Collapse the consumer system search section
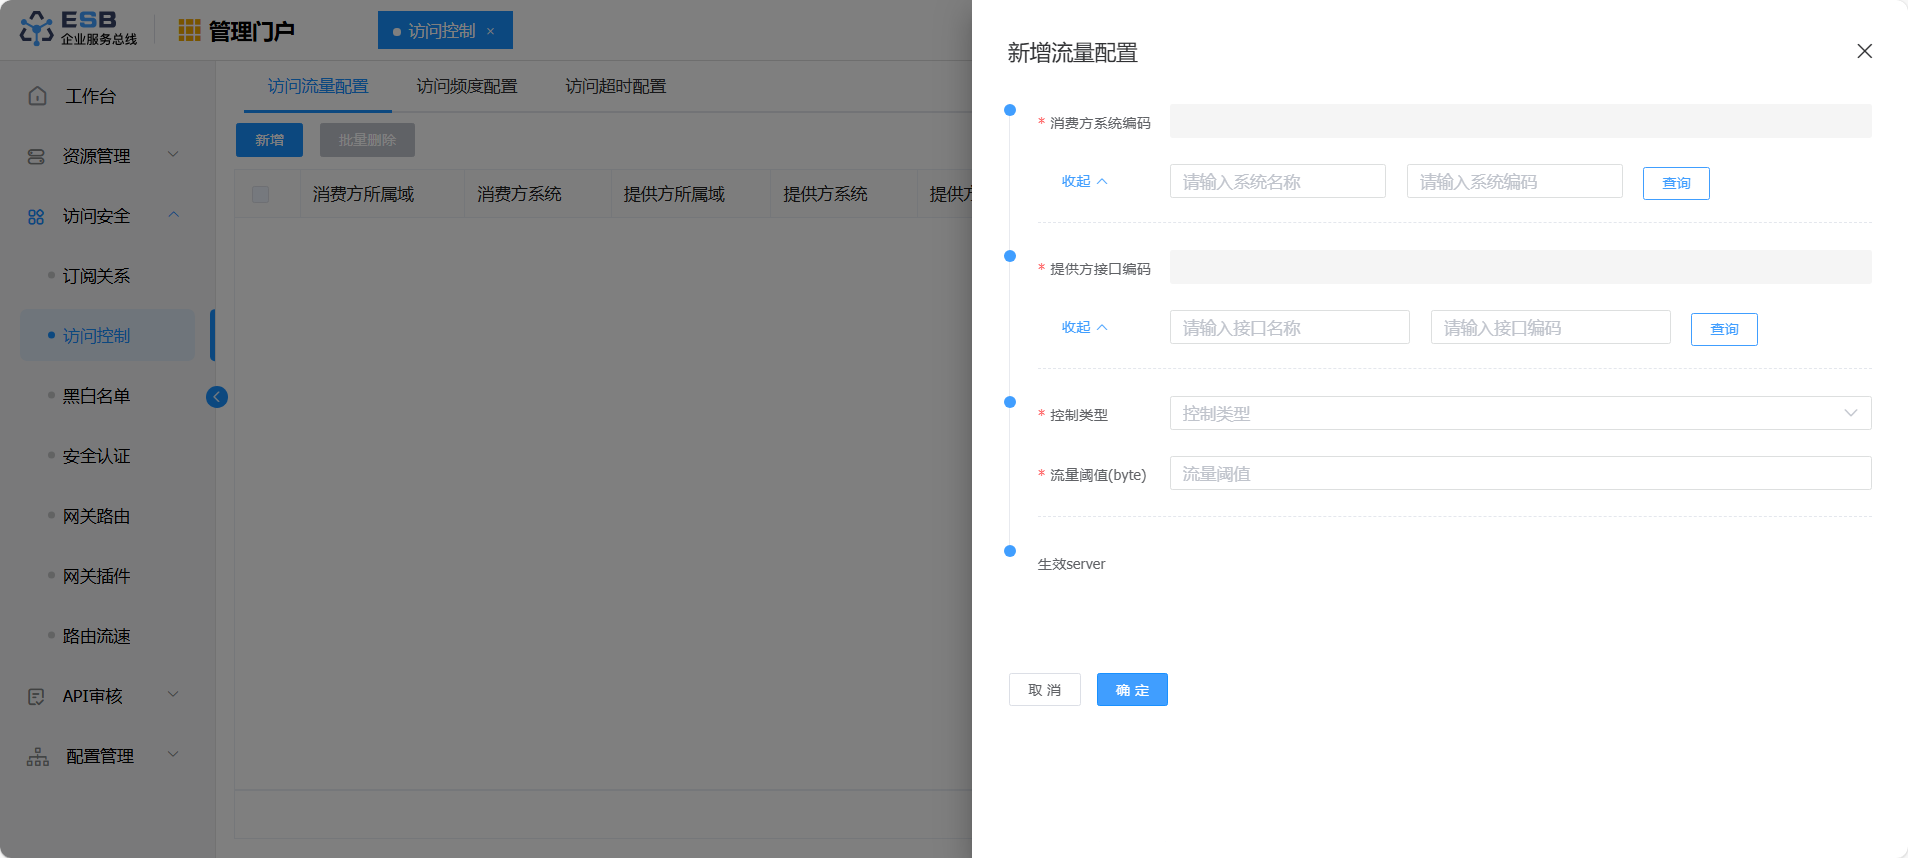1908x858 pixels. (x=1084, y=181)
